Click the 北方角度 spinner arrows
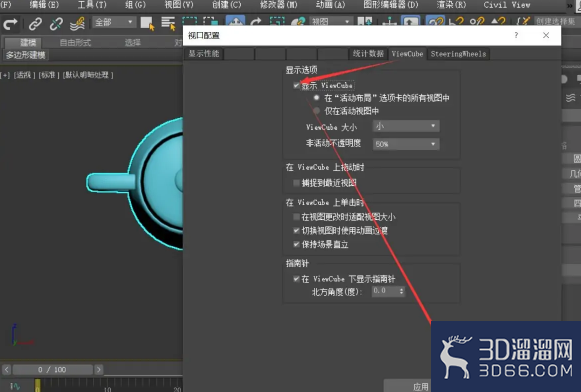581x392 pixels. point(401,291)
